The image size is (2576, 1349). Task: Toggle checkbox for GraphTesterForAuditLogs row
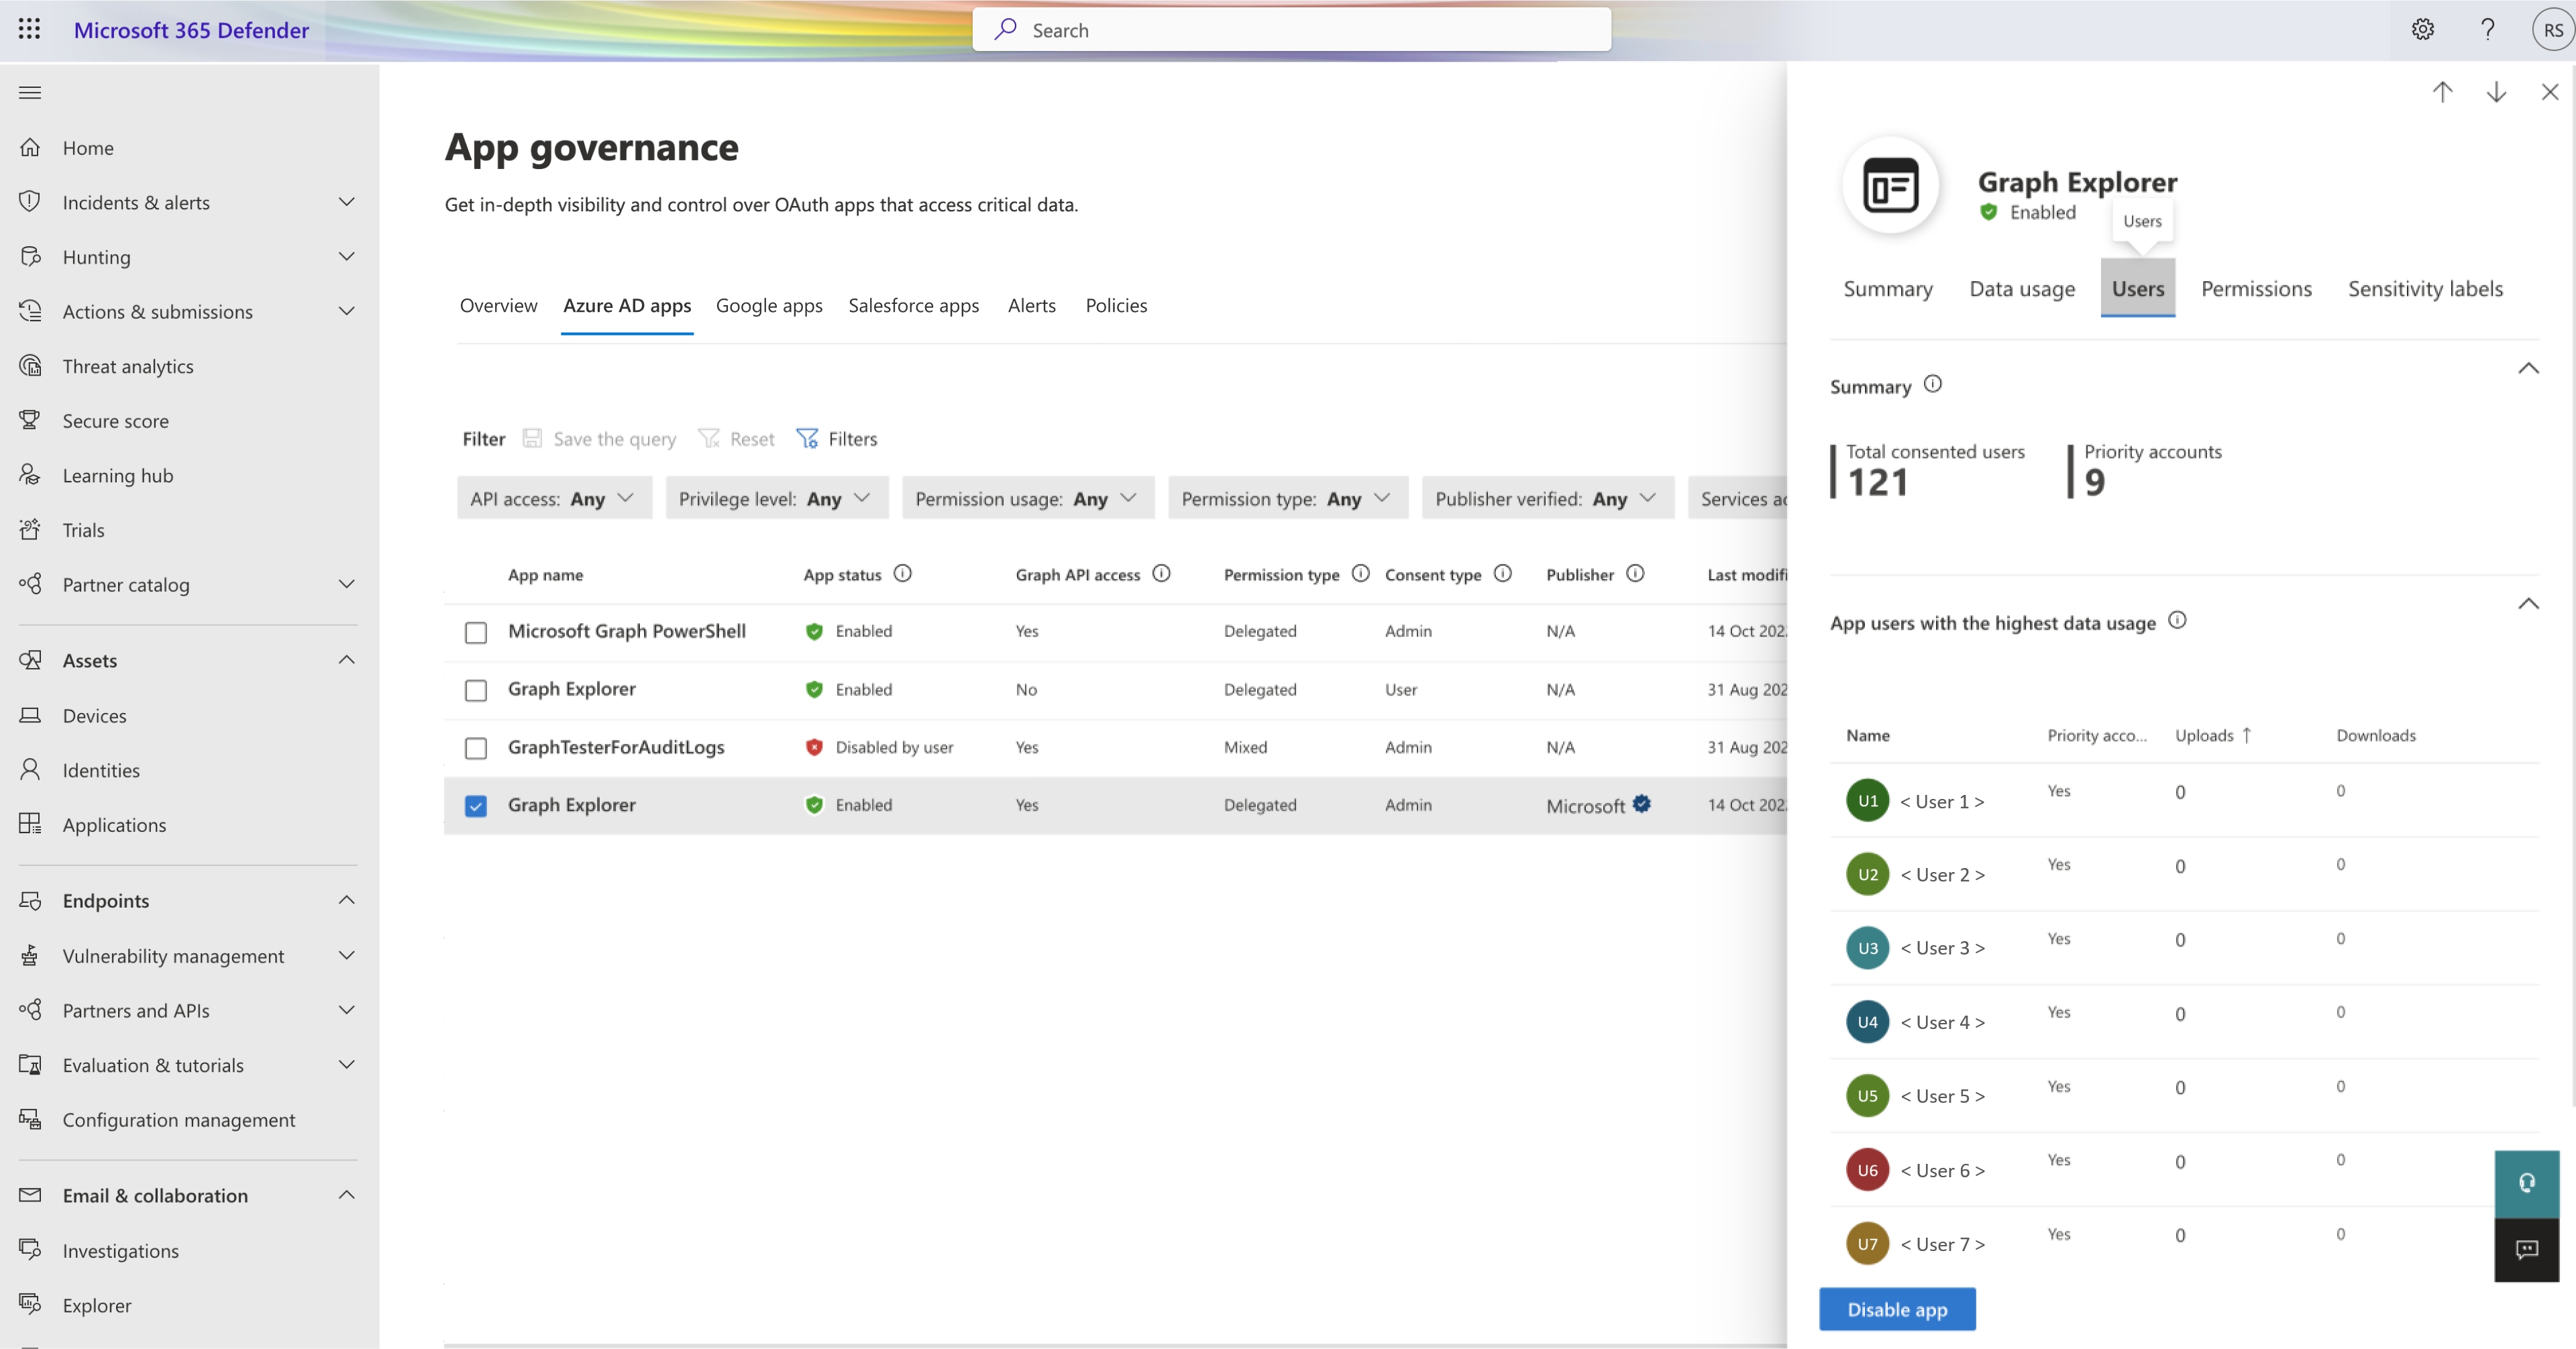click(x=476, y=746)
